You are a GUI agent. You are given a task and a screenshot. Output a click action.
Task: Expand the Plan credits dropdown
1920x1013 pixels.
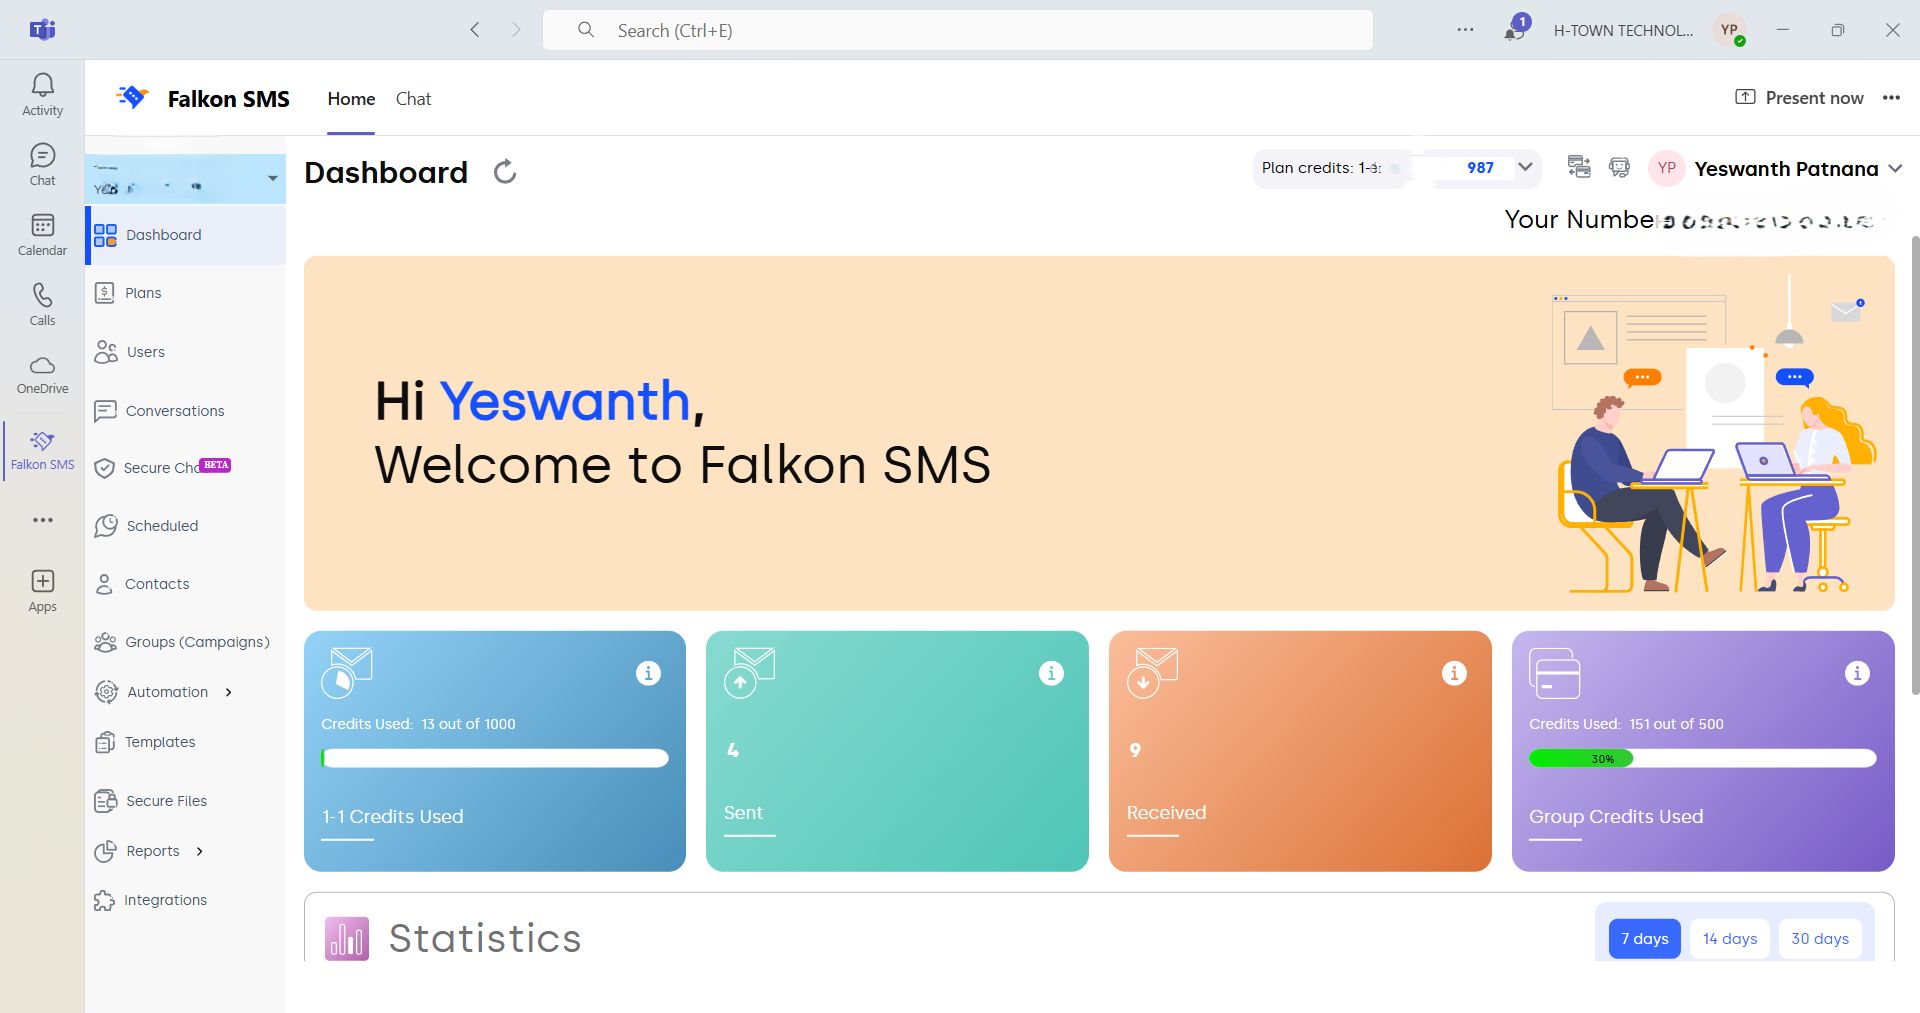click(x=1525, y=167)
